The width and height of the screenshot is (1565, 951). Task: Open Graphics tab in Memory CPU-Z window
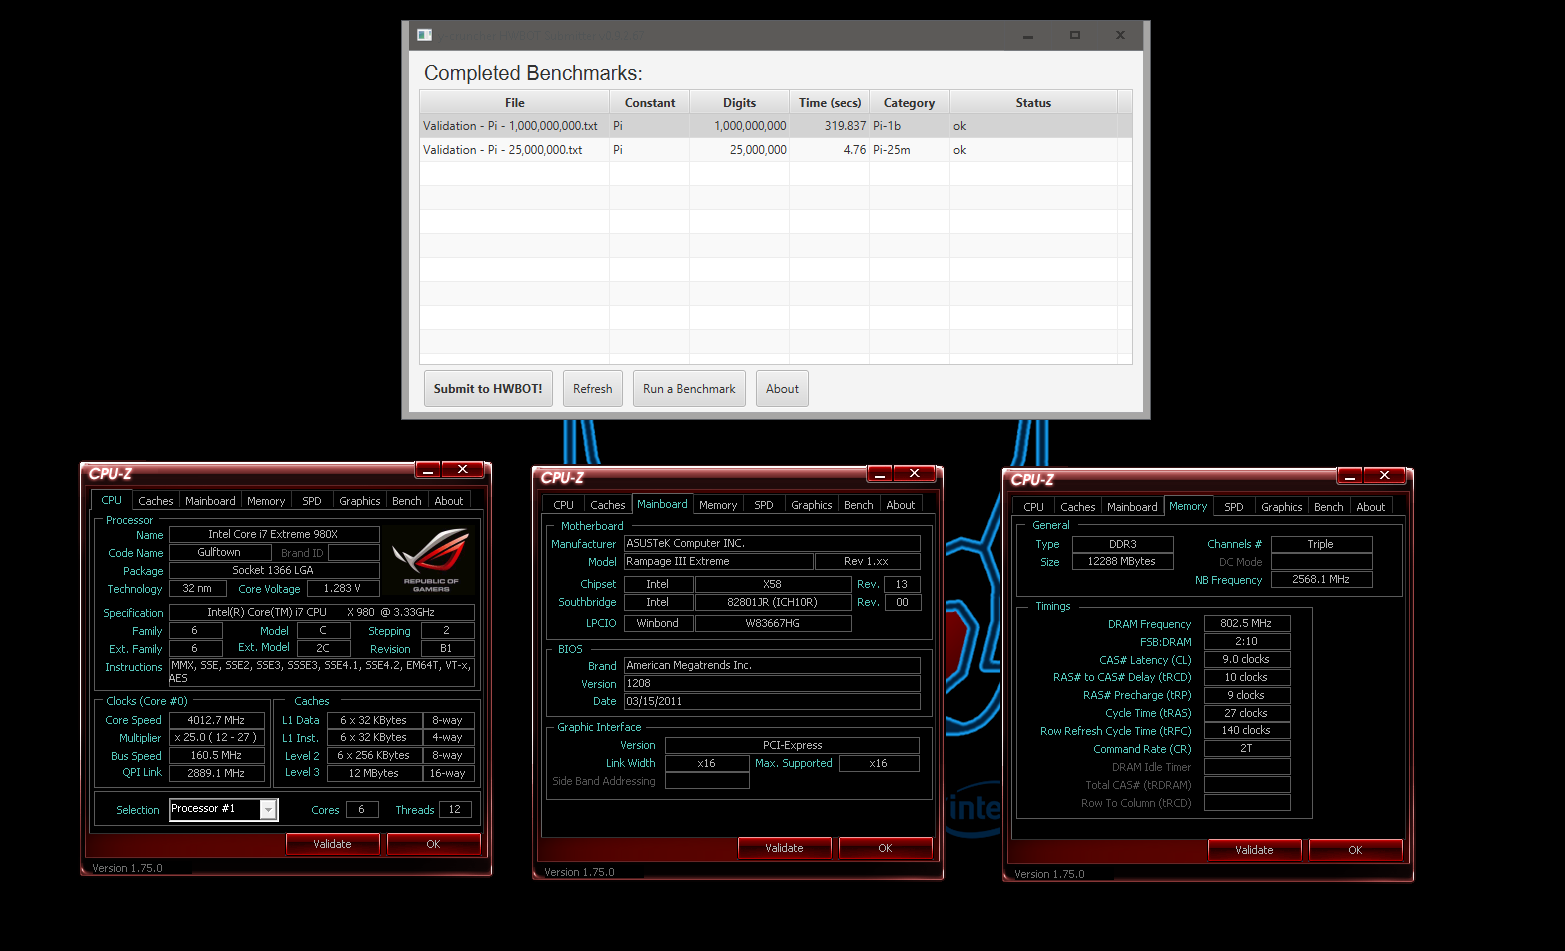tap(1282, 507)
